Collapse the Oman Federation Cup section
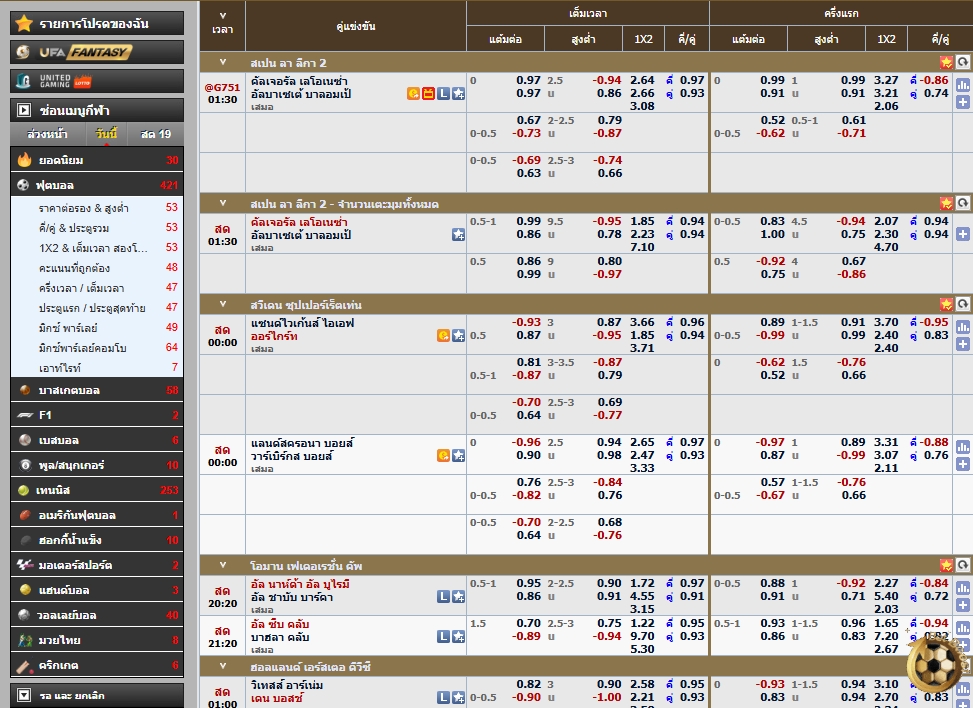The height and width of the screenshot is (708, 973). pyautogui.click(x=223, y=565)
